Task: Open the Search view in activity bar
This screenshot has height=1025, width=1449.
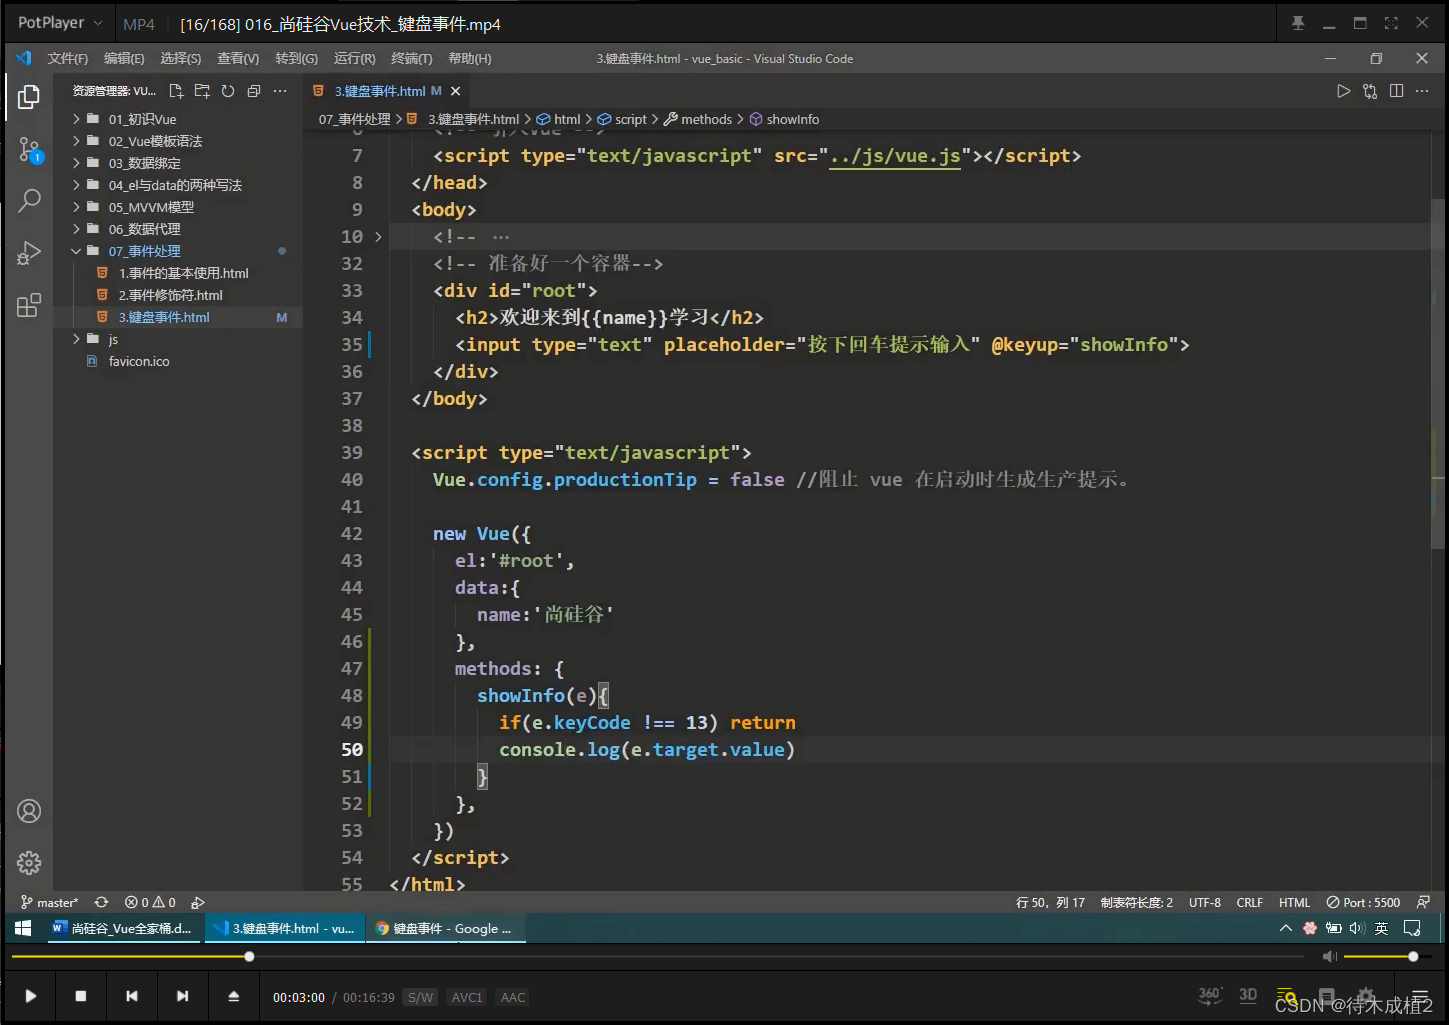Action: [29, 200]
